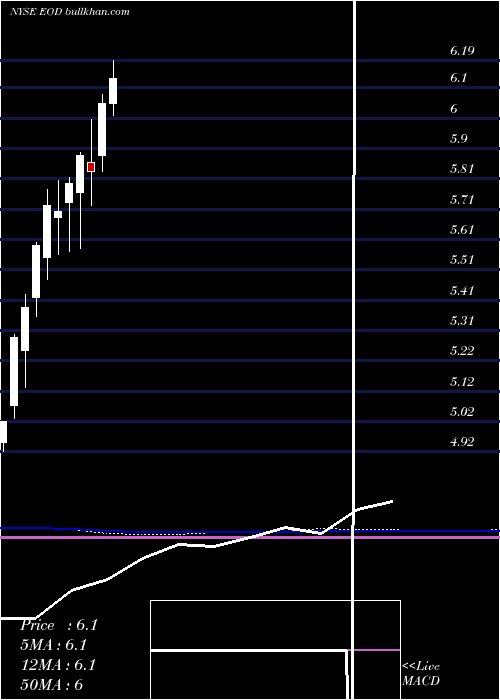Image resolution: width=500 pixels, height=700 pixels.
Task: Click the 50MA : 6 readout
Action: pos(52,684)
